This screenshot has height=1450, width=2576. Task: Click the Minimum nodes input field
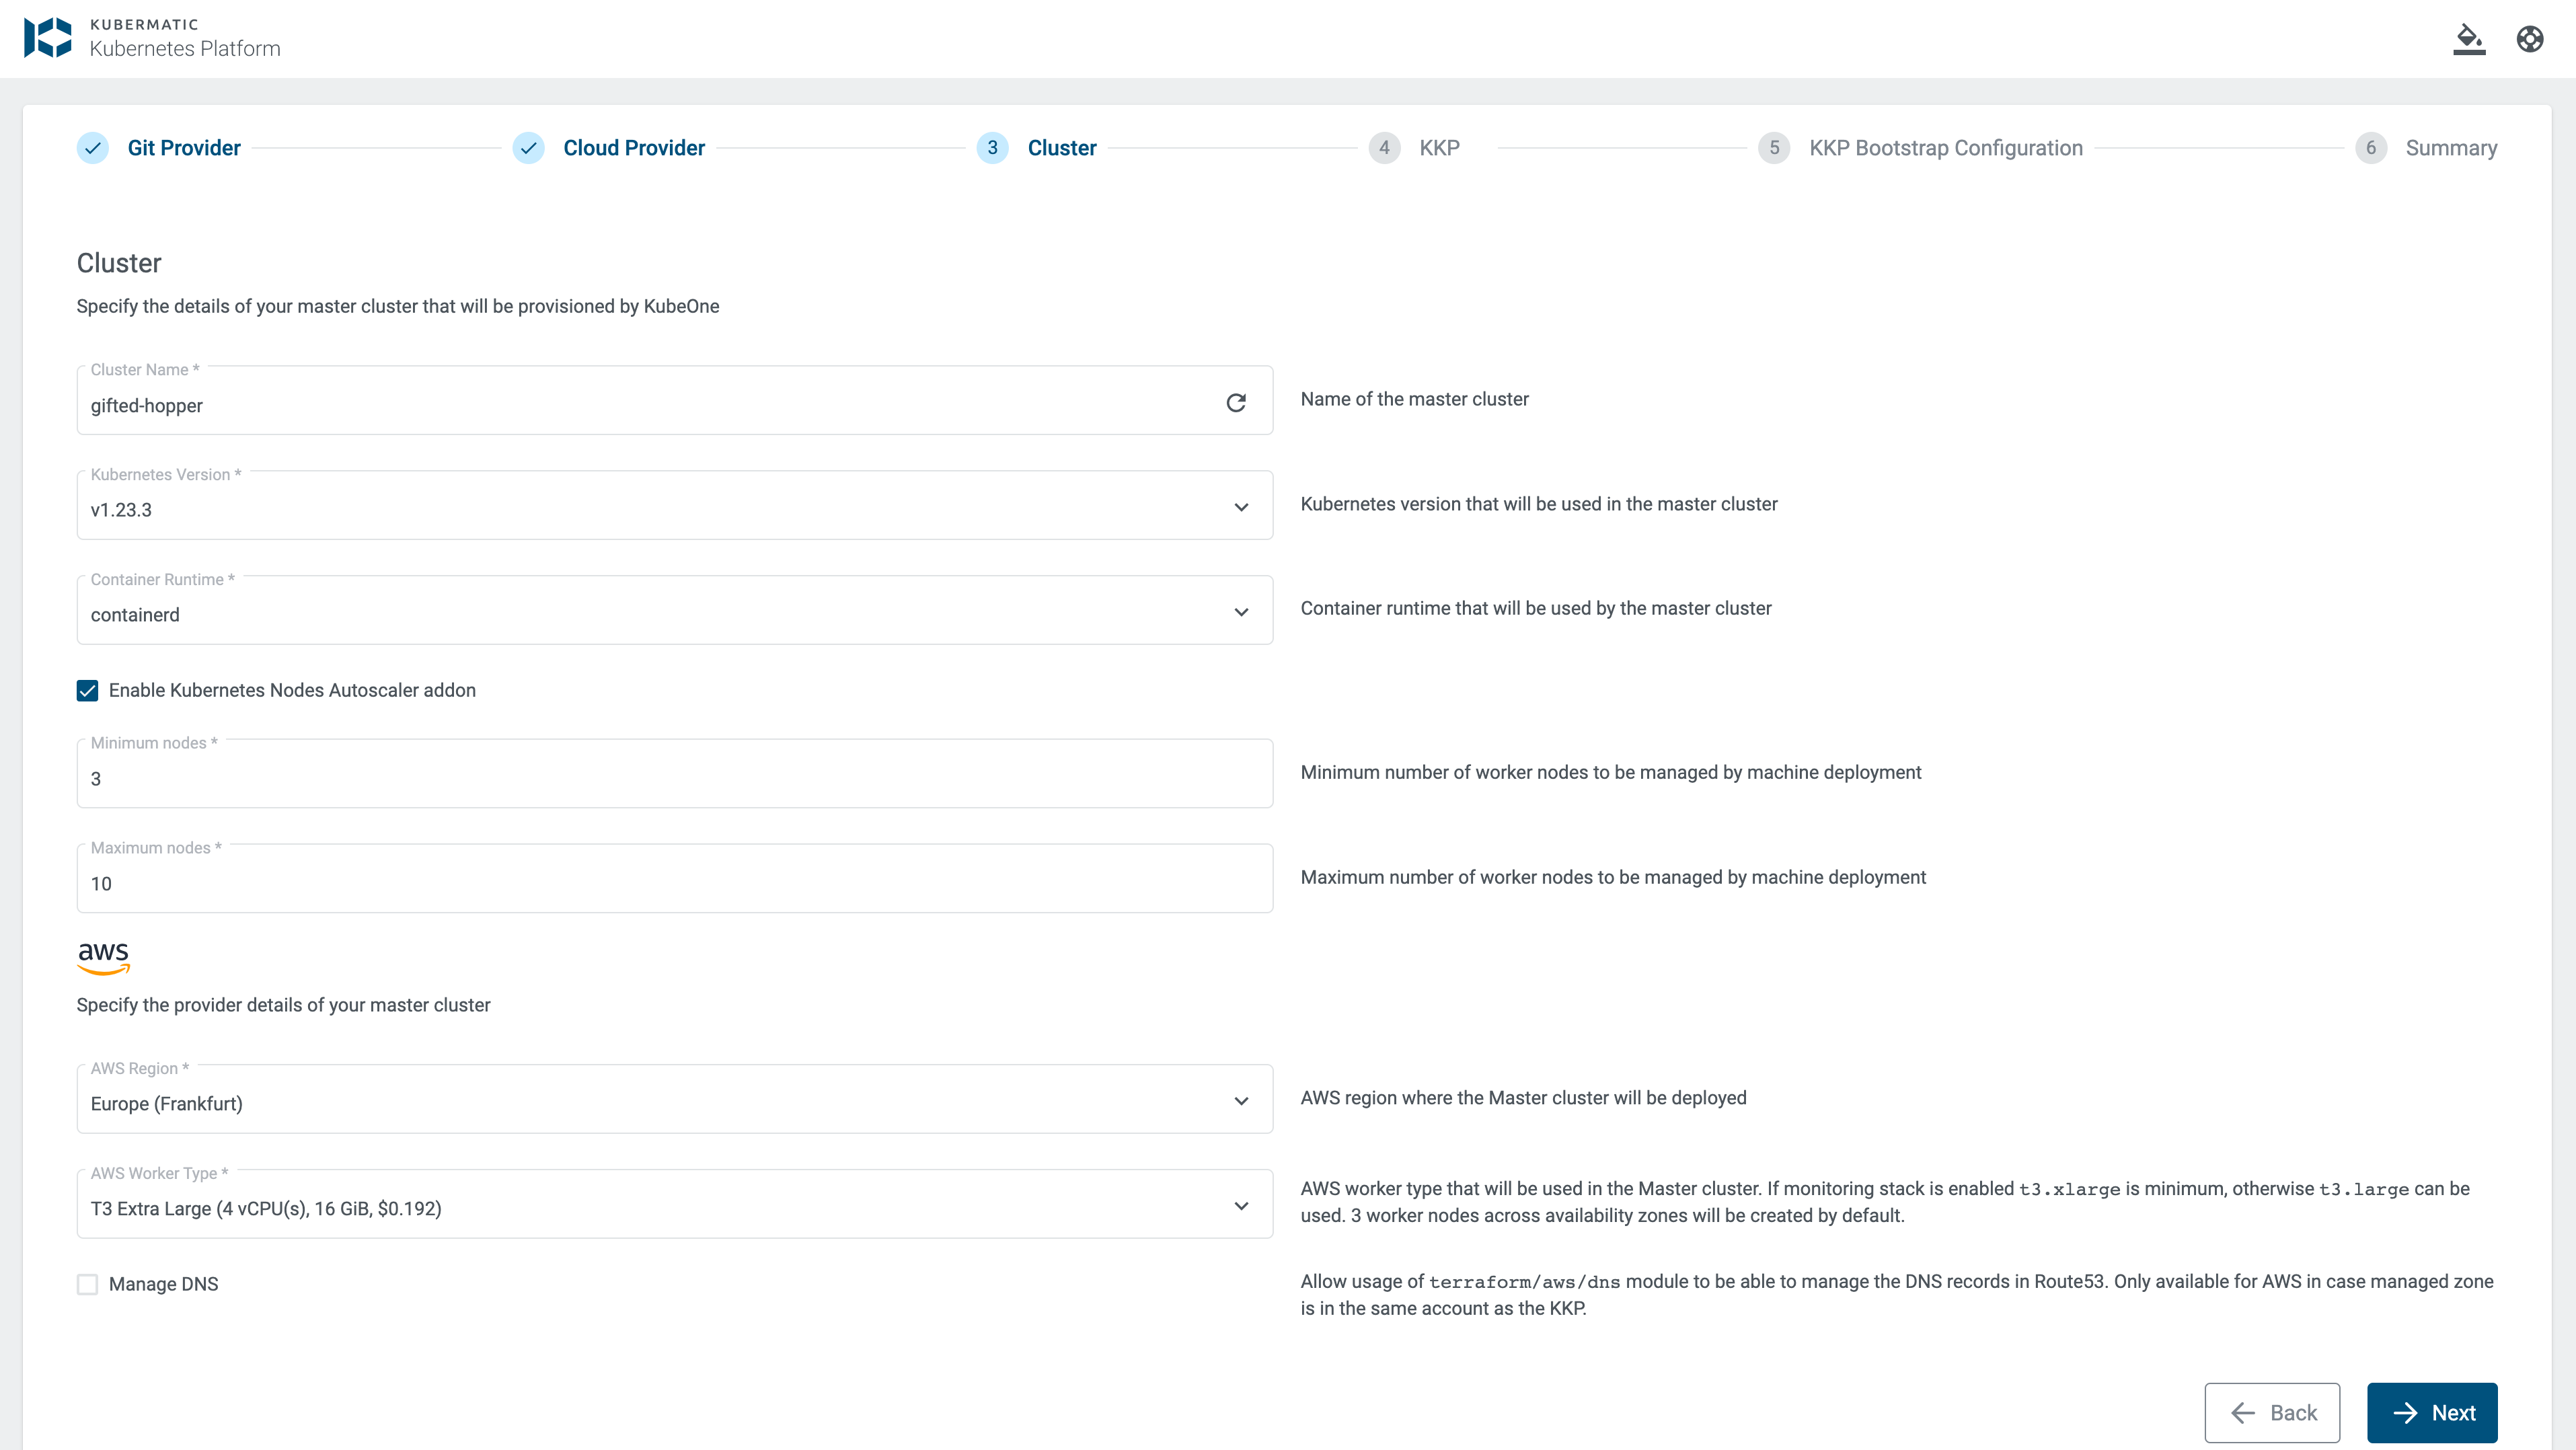pos(674,778)
